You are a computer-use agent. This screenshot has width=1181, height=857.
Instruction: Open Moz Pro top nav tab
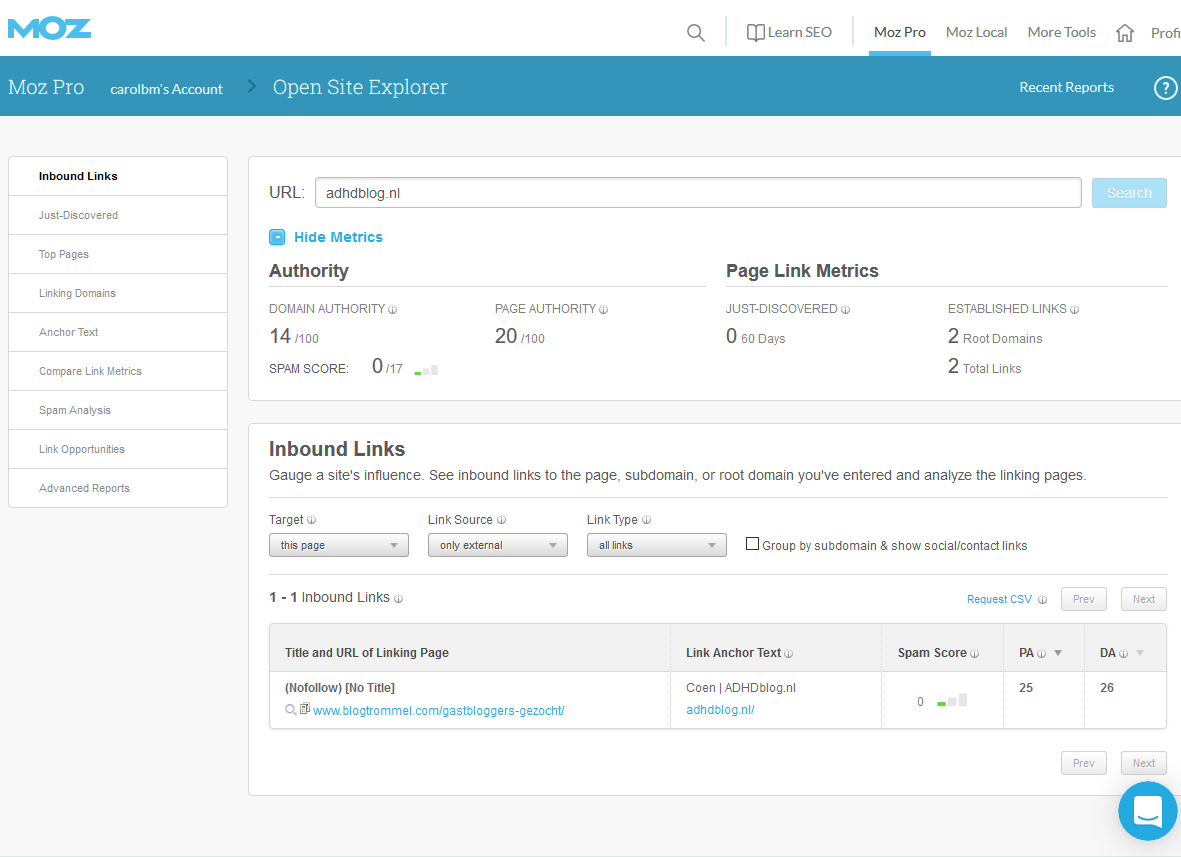pyautogui.click(x=899, y=32)
